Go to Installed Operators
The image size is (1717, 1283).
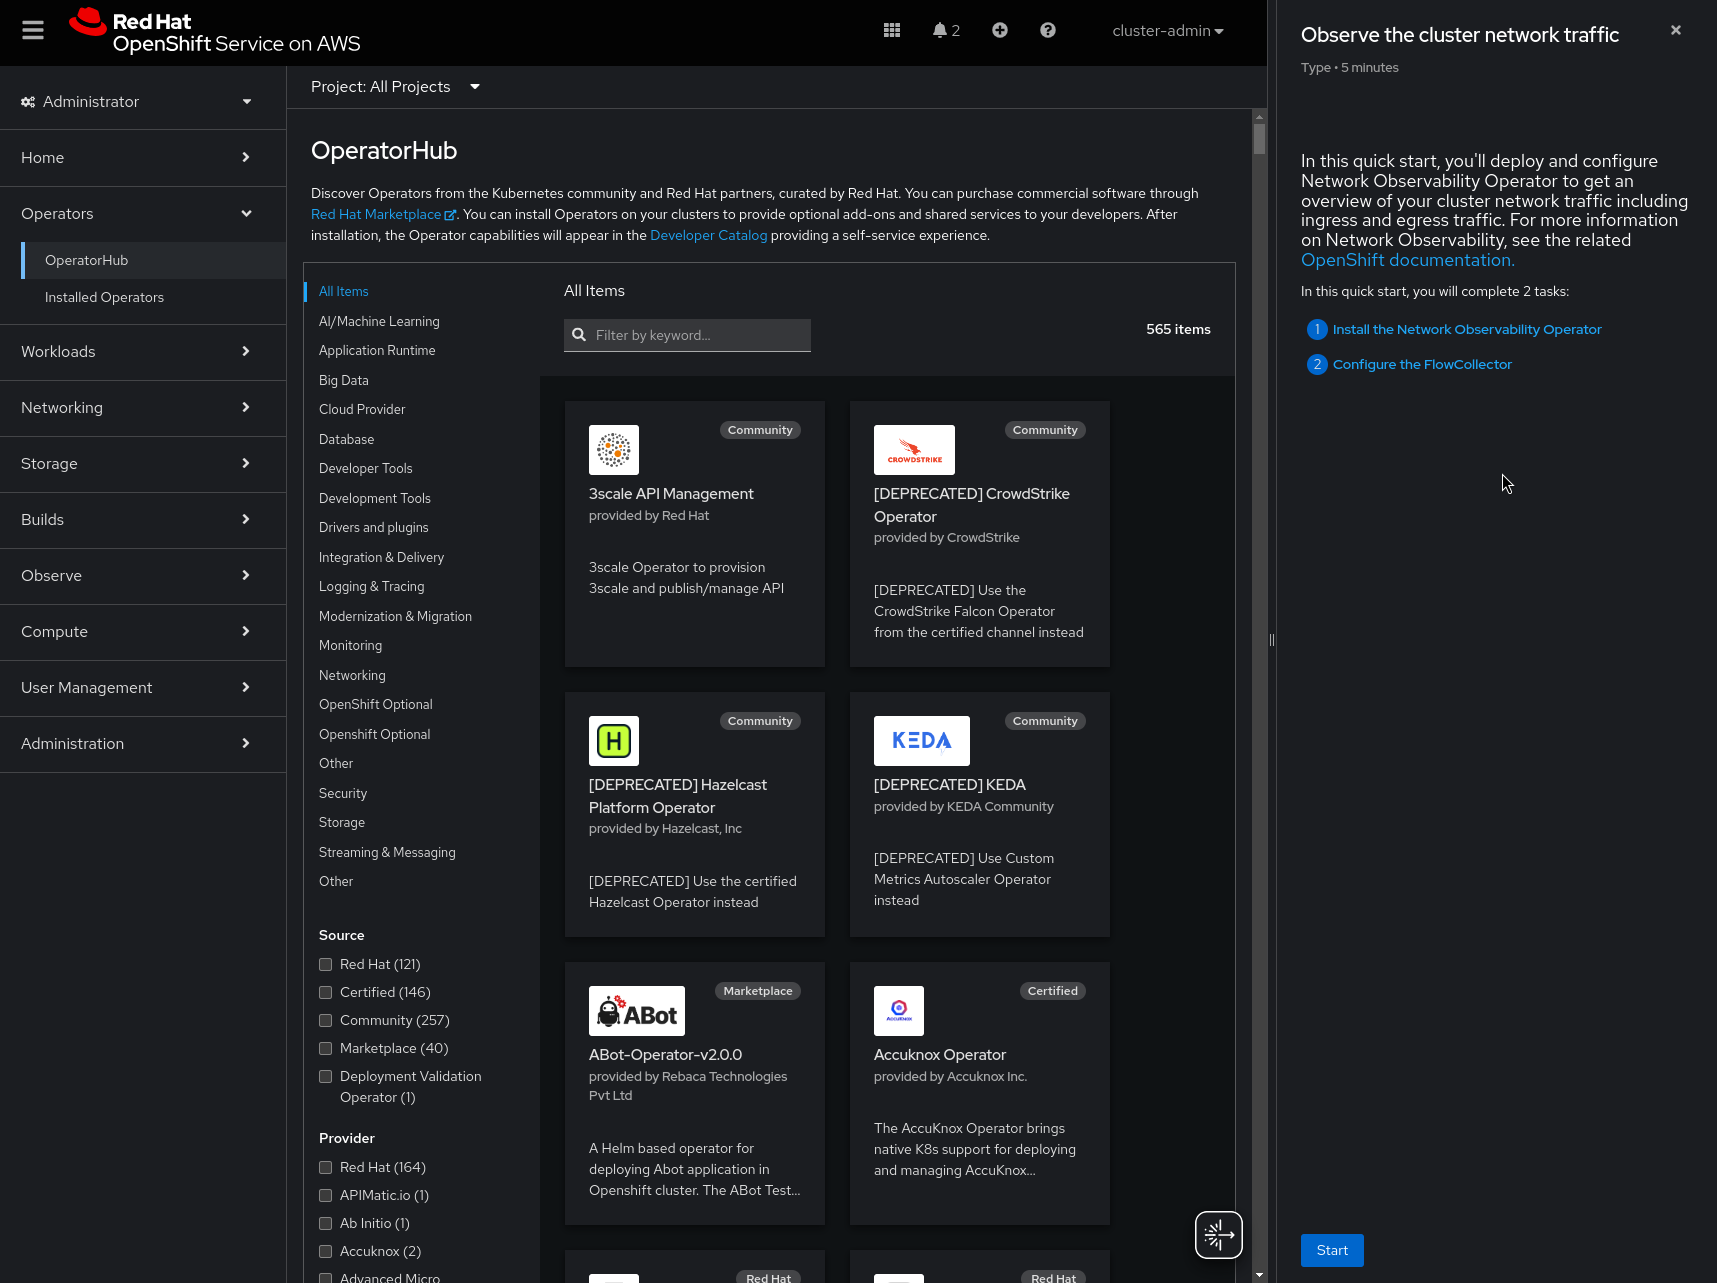click(154, 297)
